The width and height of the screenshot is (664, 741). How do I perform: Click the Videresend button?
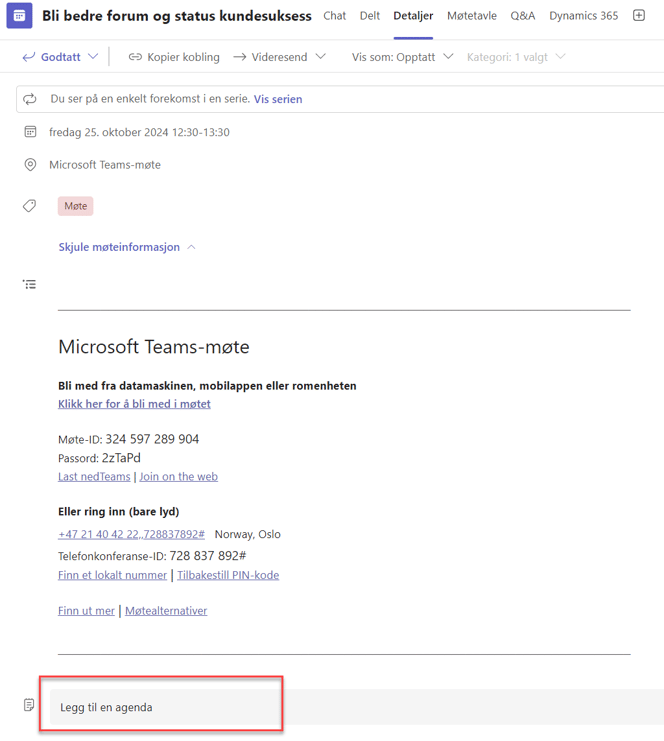(270, 57)
